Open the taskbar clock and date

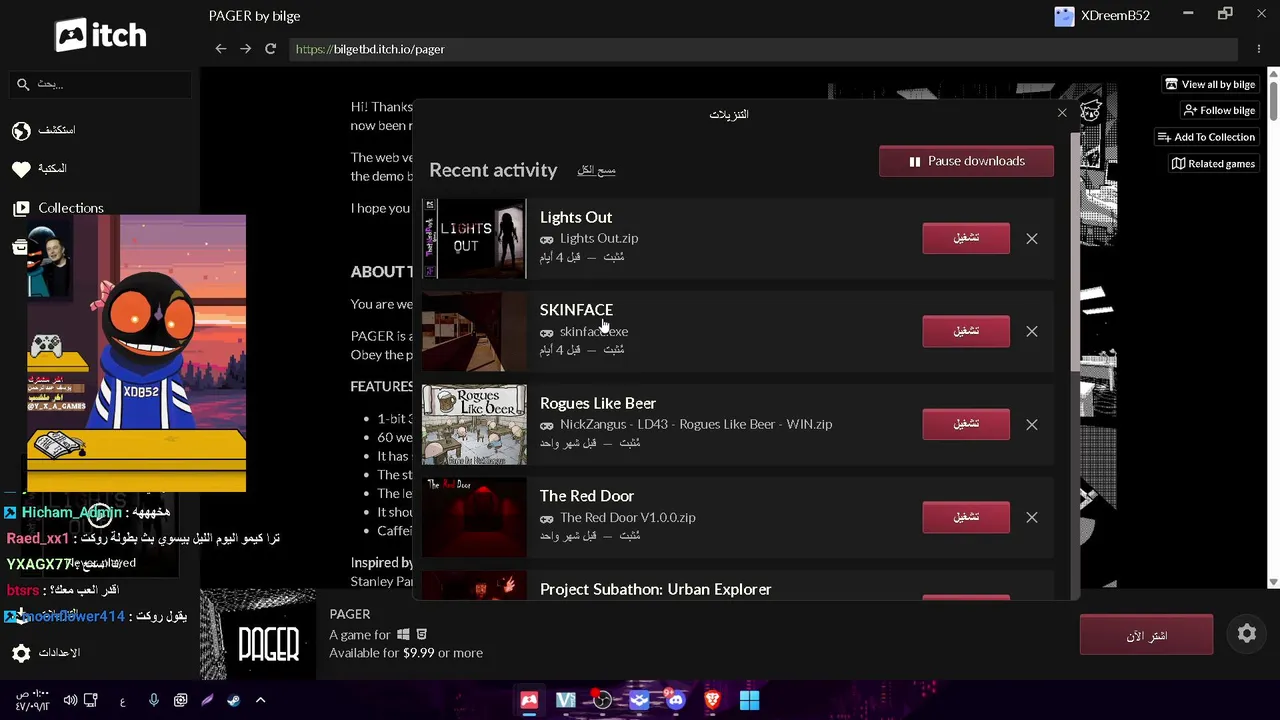32,700
